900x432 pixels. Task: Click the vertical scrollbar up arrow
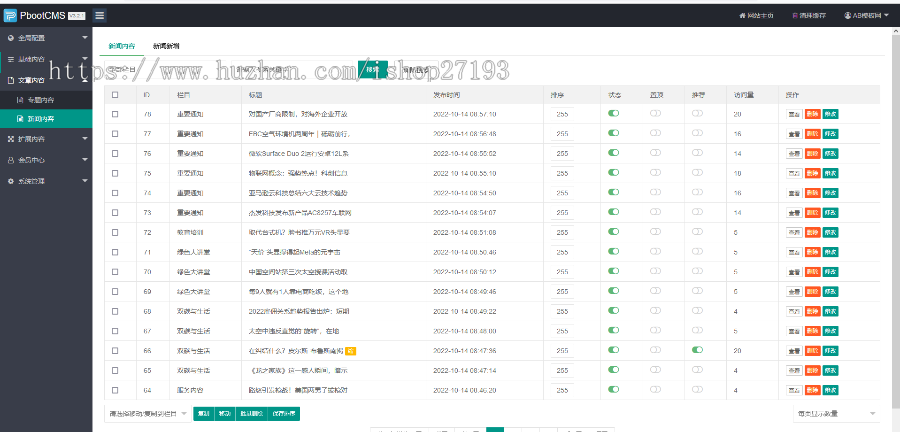[x=894, y=33]
